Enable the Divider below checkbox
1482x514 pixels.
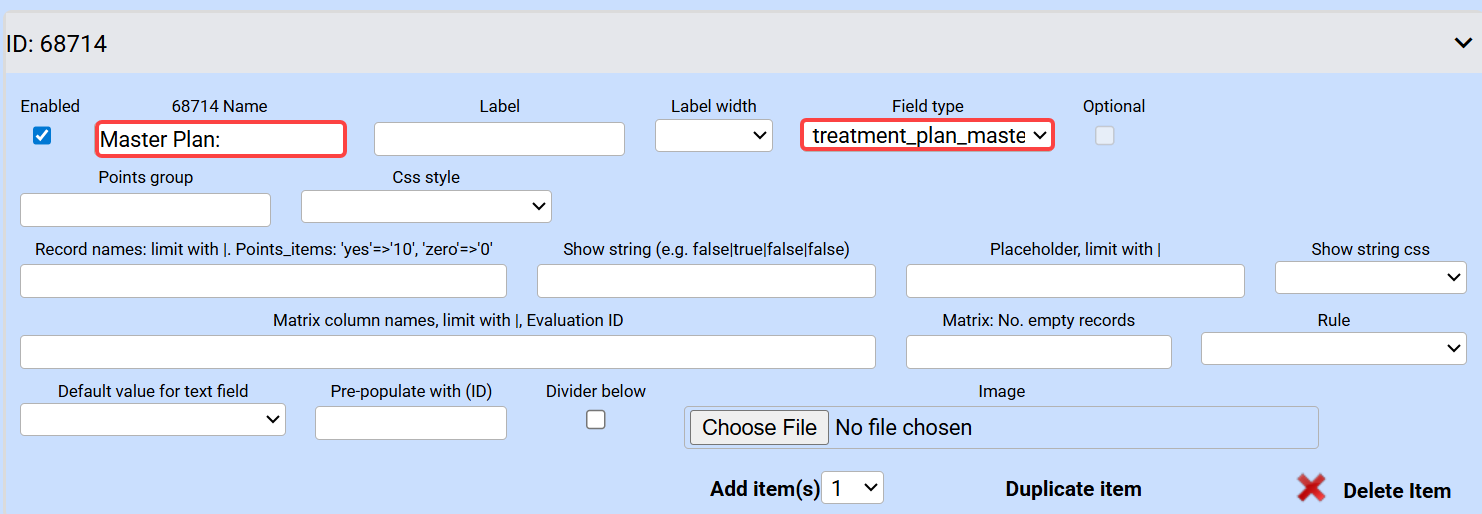595,420
